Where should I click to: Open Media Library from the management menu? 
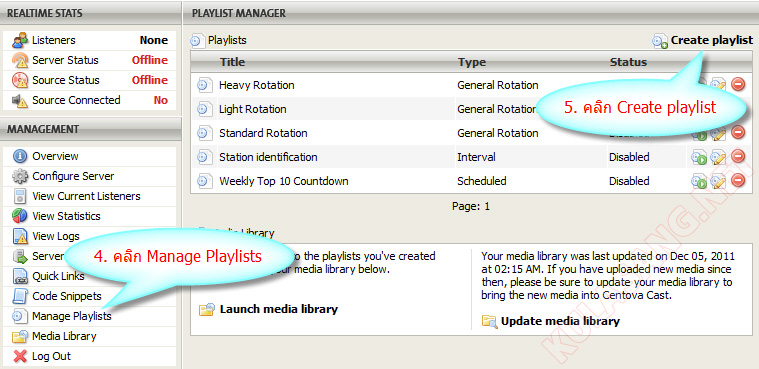tap(64, 336)
